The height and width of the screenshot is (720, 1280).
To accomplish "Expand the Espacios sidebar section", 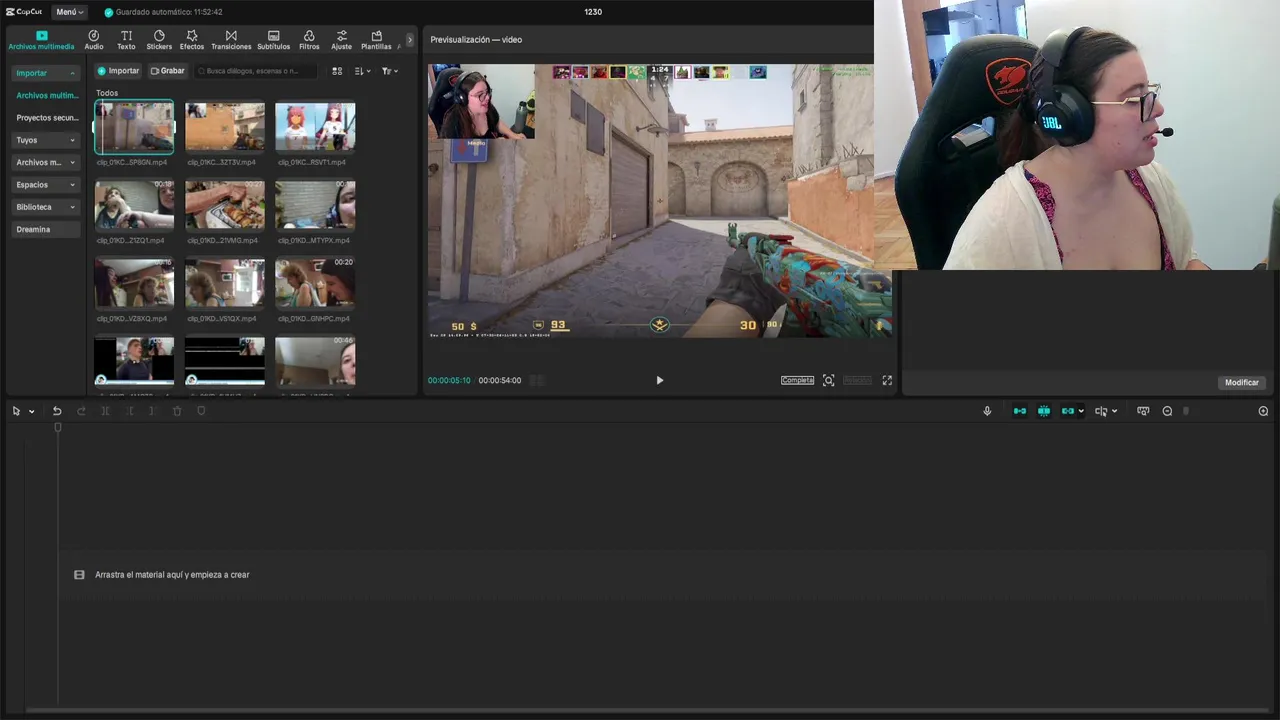I will 45,185.
